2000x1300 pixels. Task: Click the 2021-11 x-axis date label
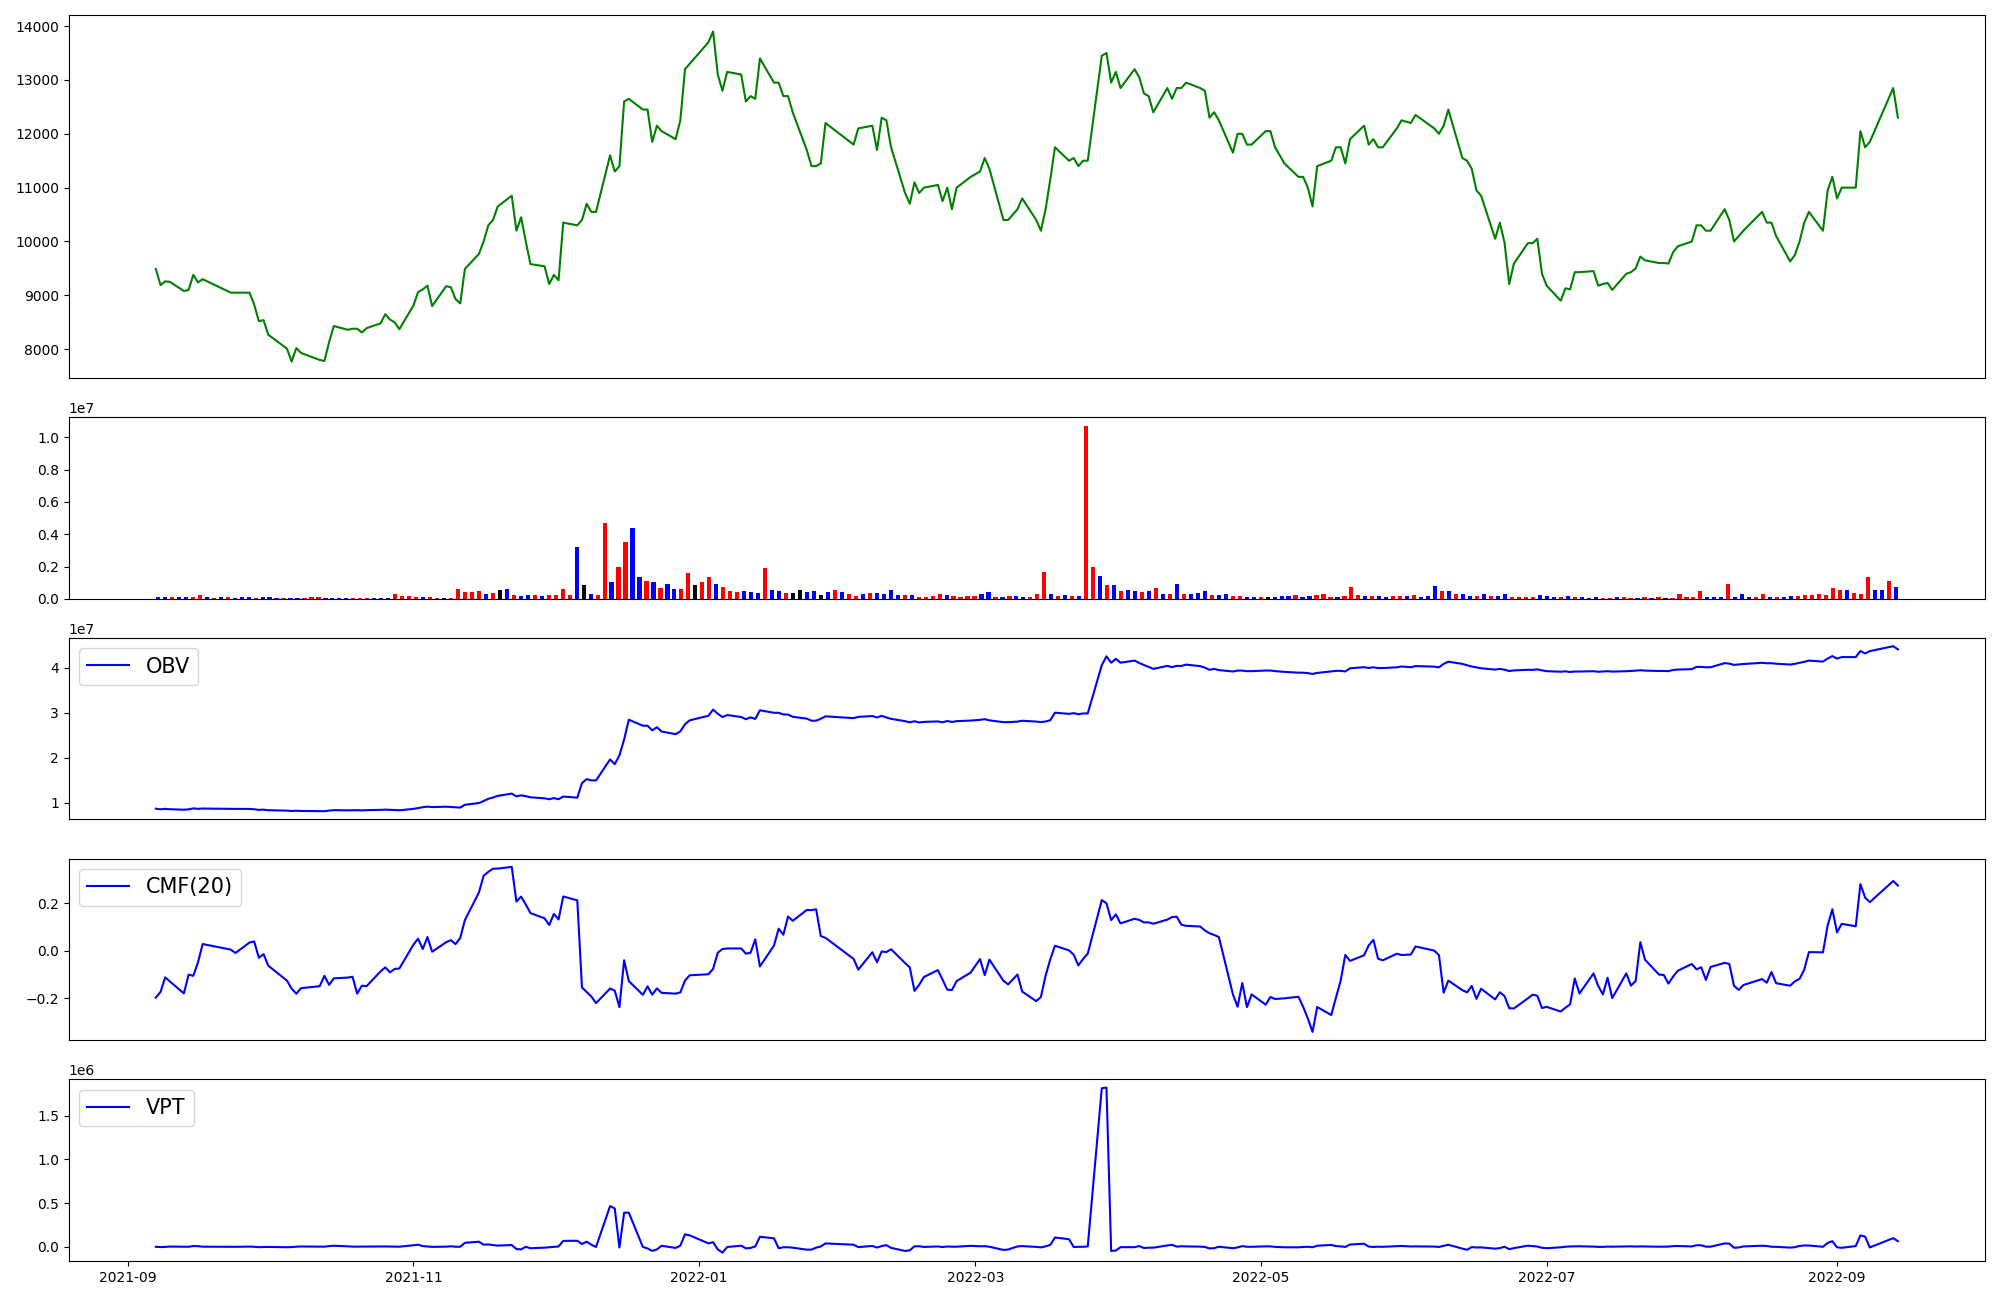coord(413,1277)
